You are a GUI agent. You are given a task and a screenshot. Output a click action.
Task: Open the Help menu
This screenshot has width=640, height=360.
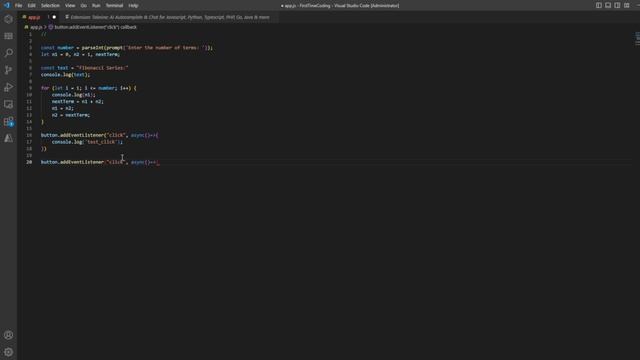pos(133,6)
